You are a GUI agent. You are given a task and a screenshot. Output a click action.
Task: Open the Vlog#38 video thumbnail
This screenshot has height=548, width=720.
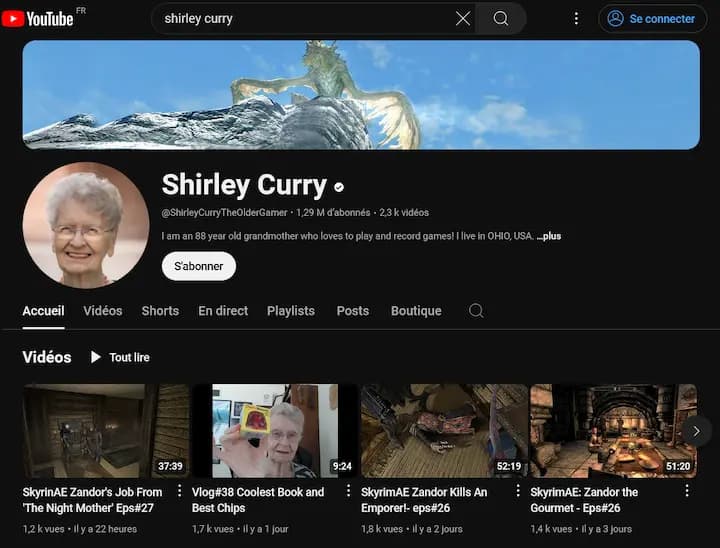point(275,431)
